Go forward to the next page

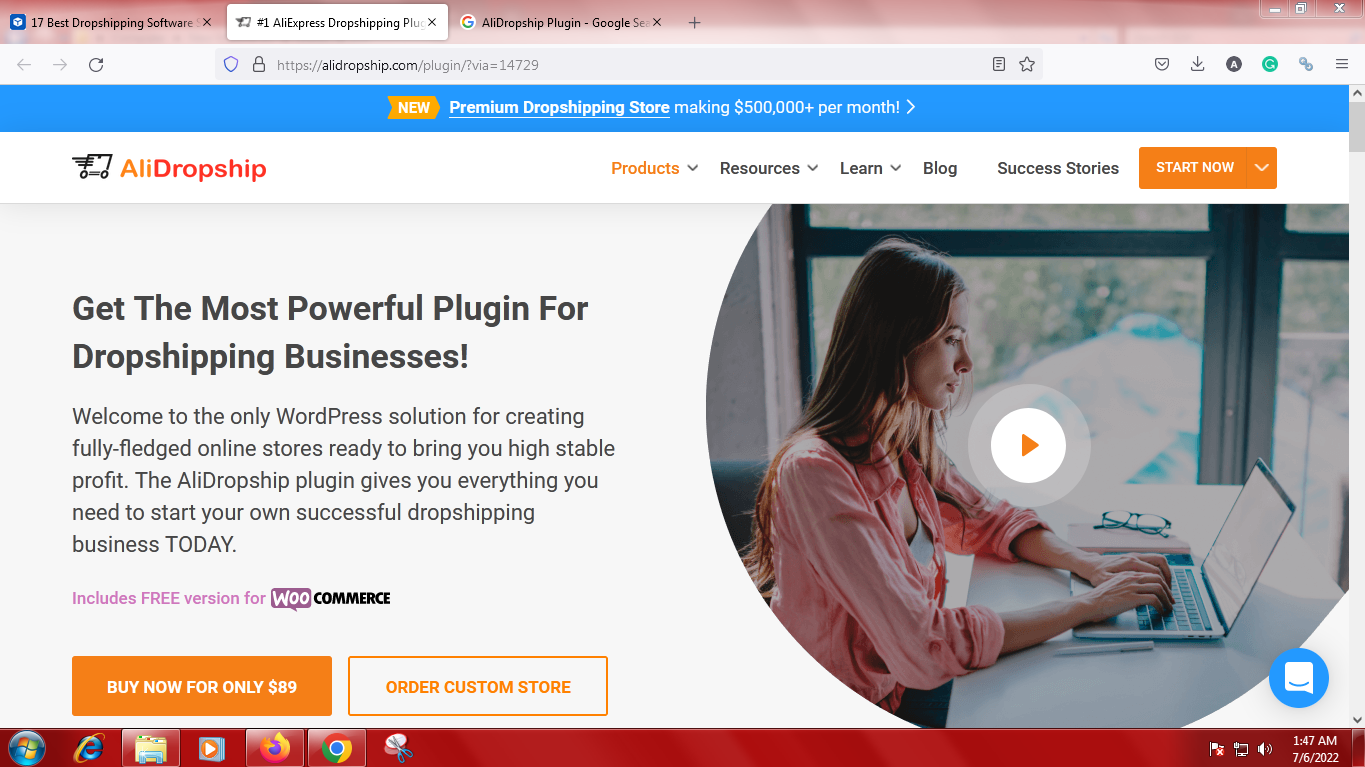pyautogui.click(x=60, y=64)
